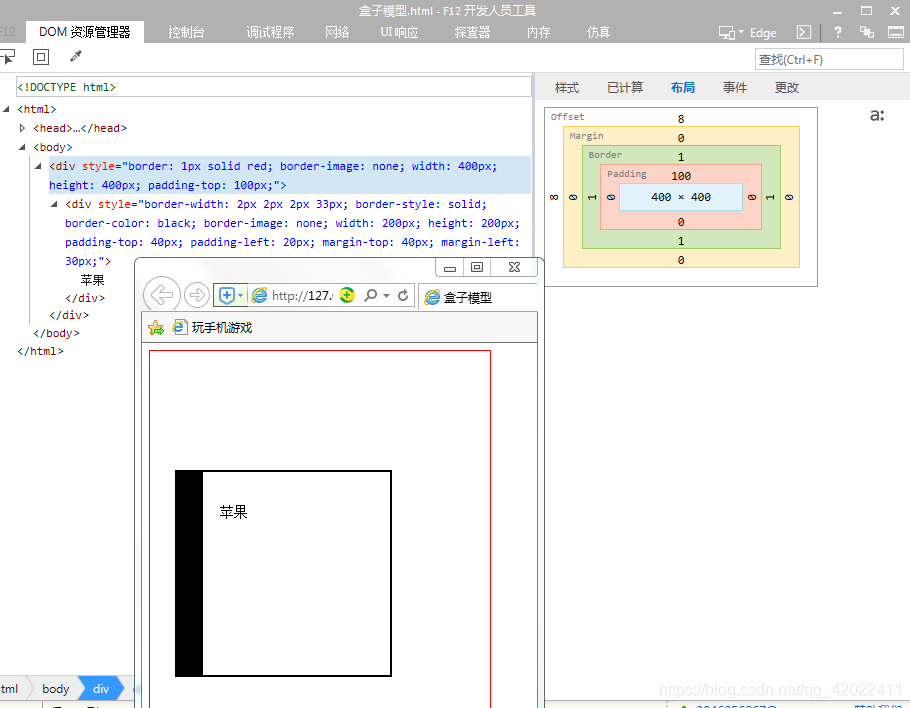Open the dropdown next to the blue shield icon
910x708 pixels.
(x=241, y=295)
